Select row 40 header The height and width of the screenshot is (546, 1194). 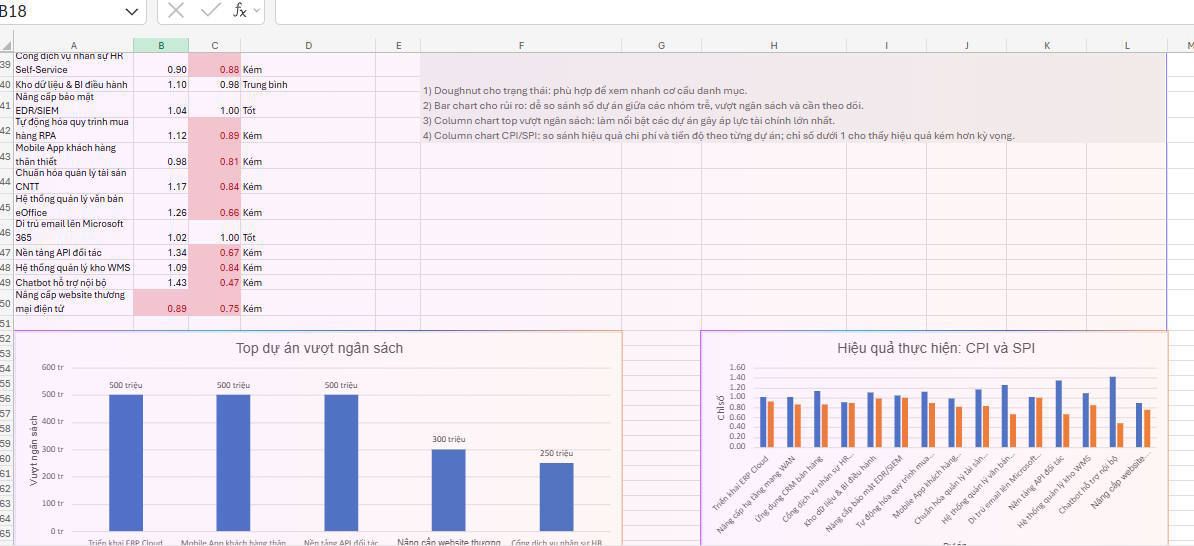click(x=7, y=85)
